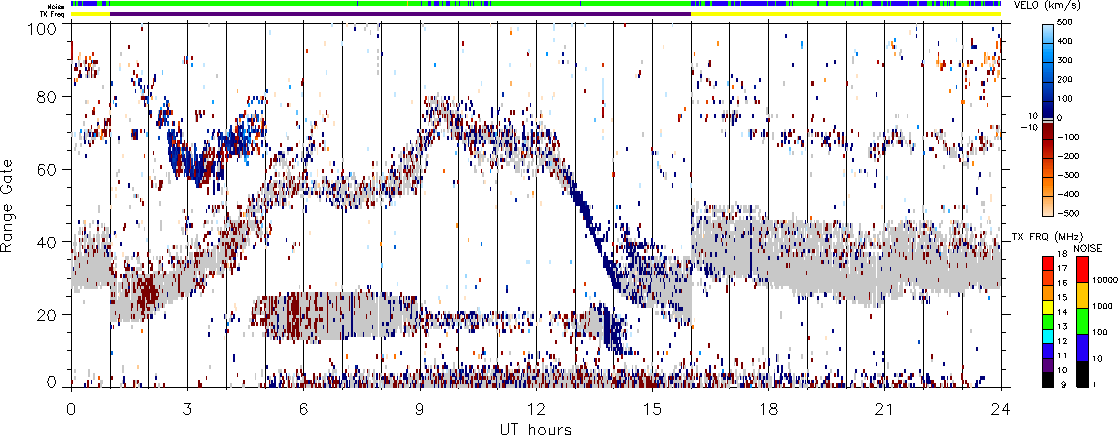
Task: Click the 15 tick label on the UT hours axis
Action: tap(652, 408)
